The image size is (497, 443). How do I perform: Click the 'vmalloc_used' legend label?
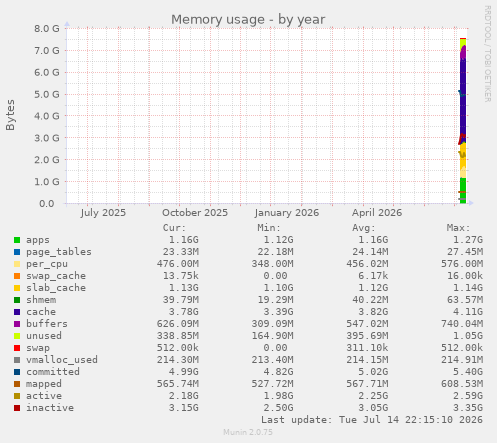pos(62,360)
